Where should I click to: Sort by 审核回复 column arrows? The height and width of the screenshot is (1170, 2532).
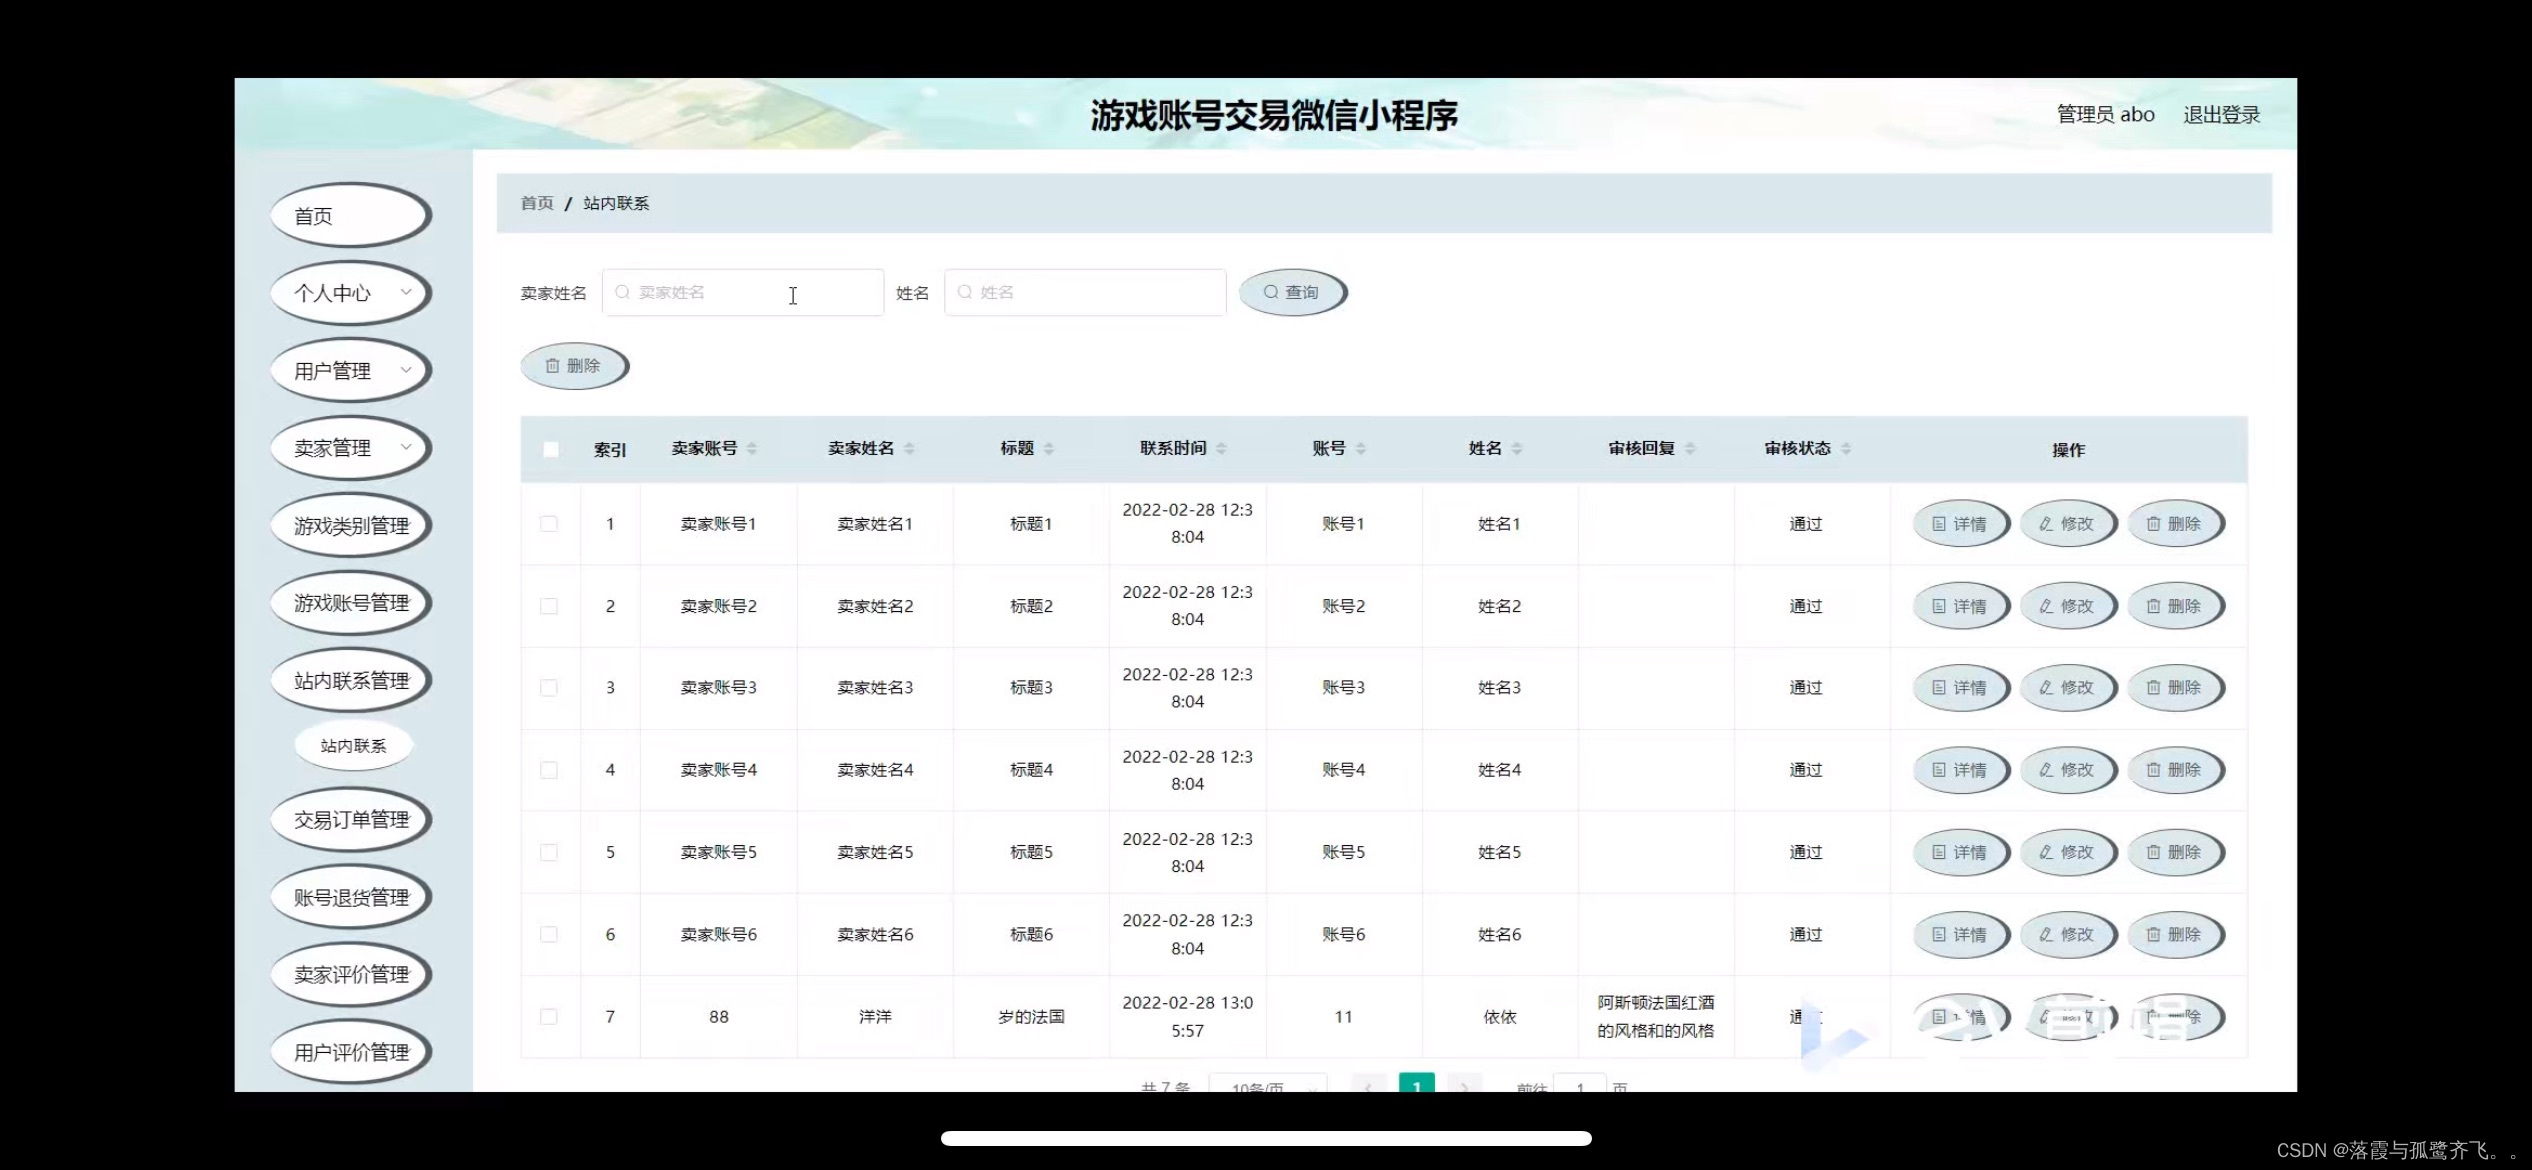[x=1690, y=449]
